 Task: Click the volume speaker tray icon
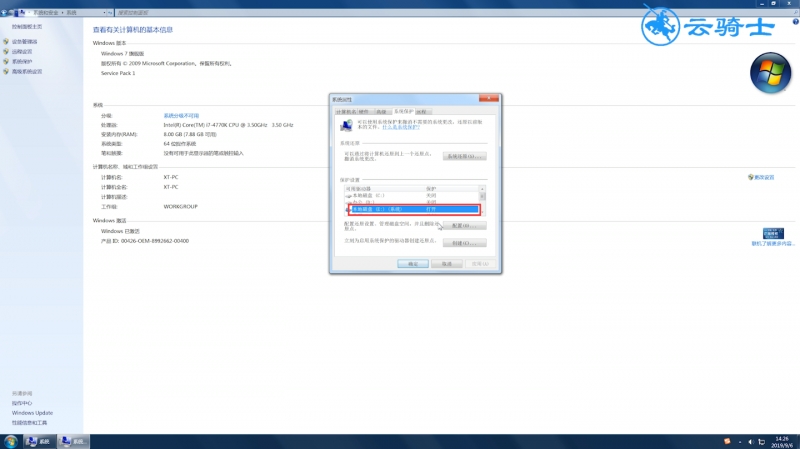click(751, 442)
